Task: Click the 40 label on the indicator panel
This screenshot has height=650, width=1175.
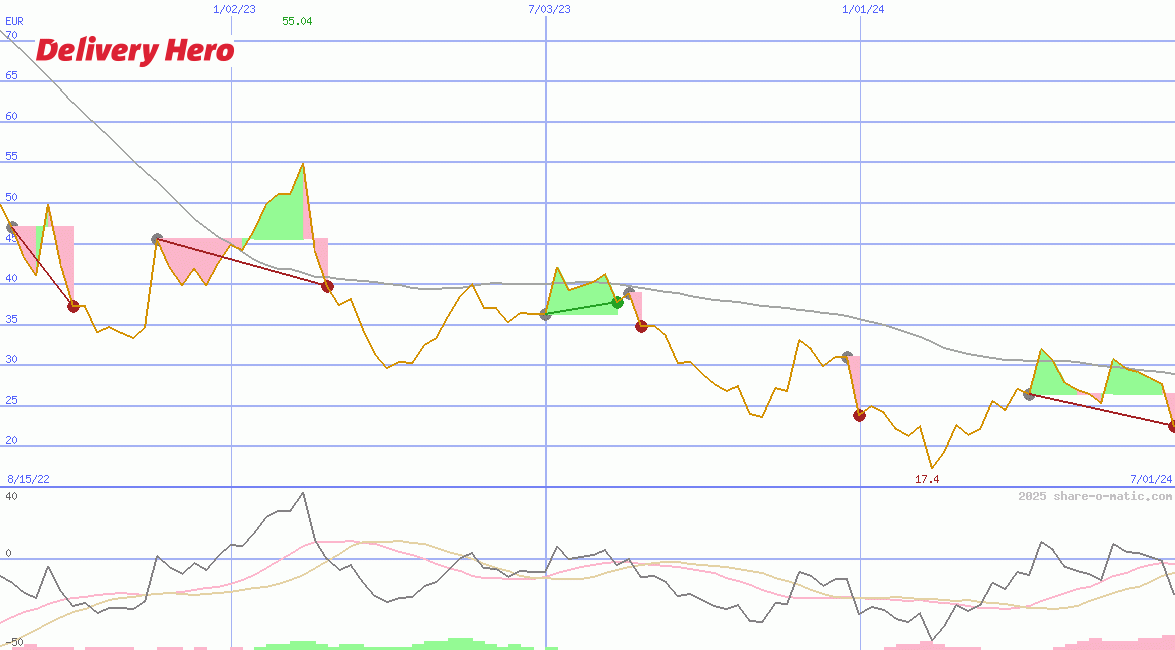Action: click(x=11, y=496)
